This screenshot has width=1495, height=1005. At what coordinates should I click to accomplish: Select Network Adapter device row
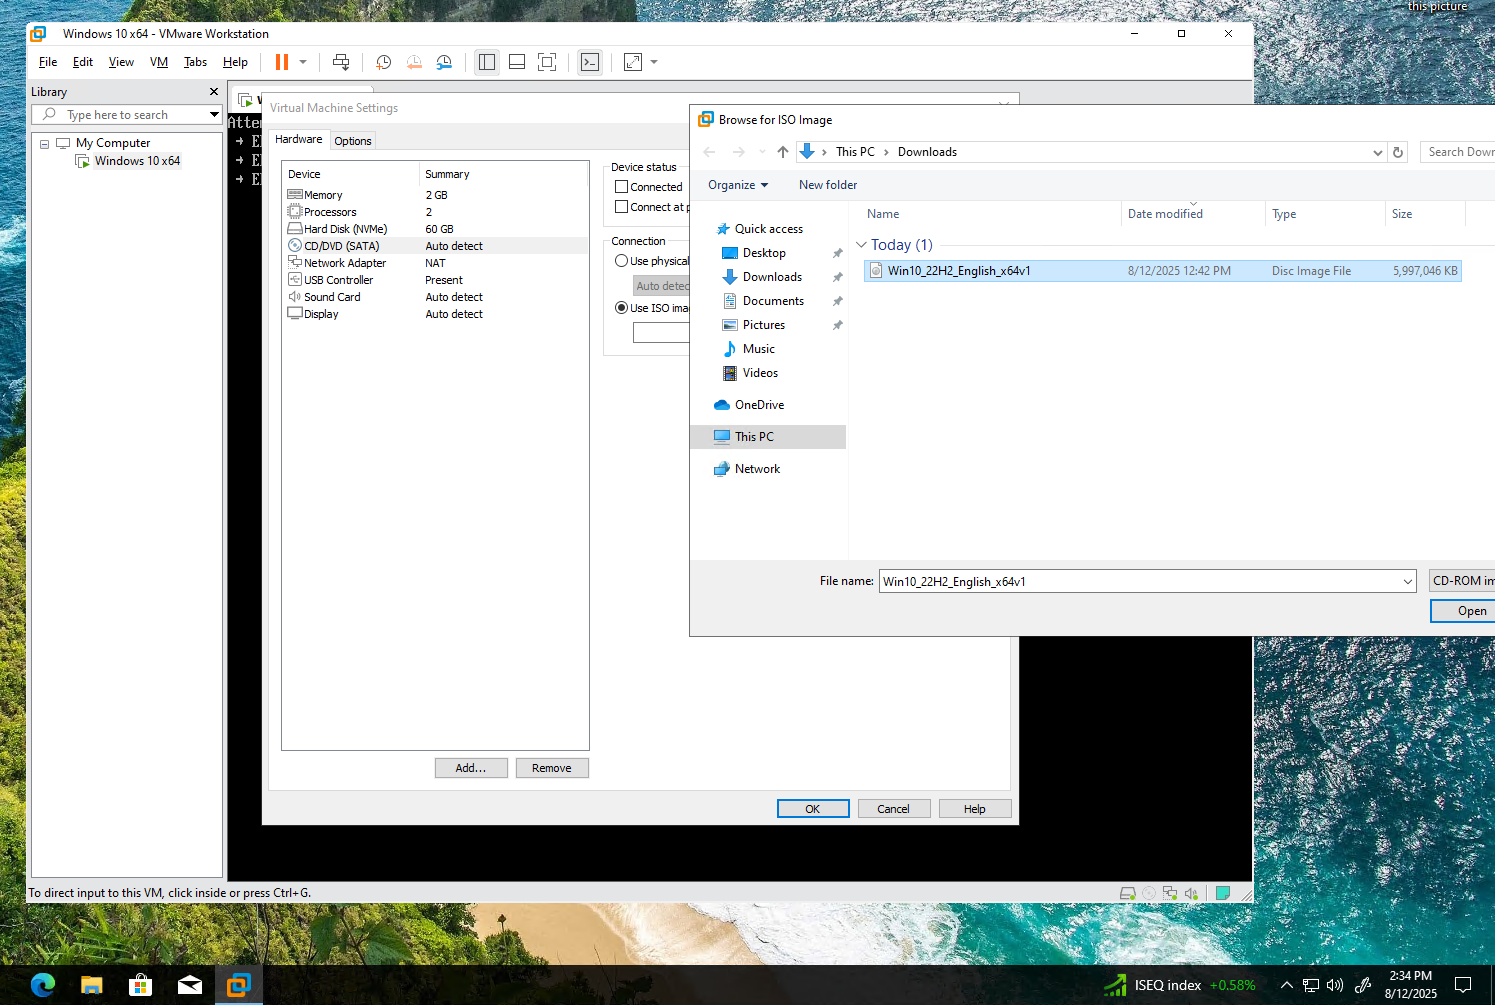click(436, 263)
